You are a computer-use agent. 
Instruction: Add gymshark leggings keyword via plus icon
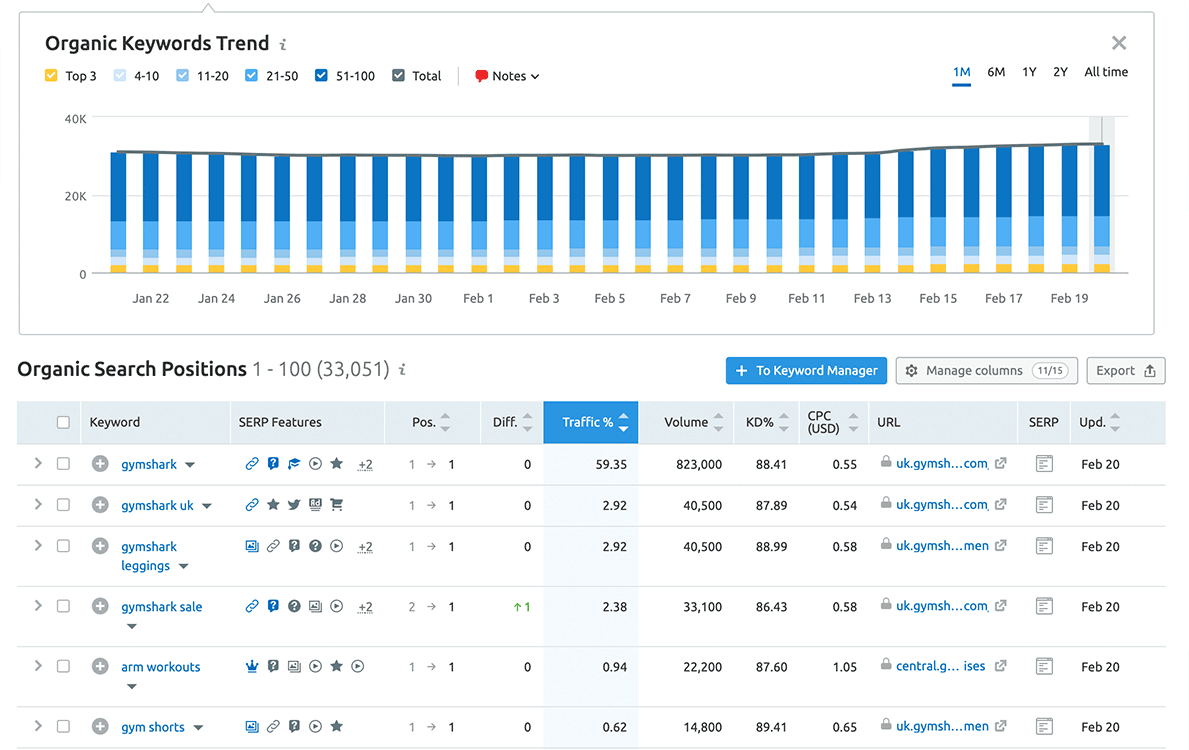click(100, 545)
